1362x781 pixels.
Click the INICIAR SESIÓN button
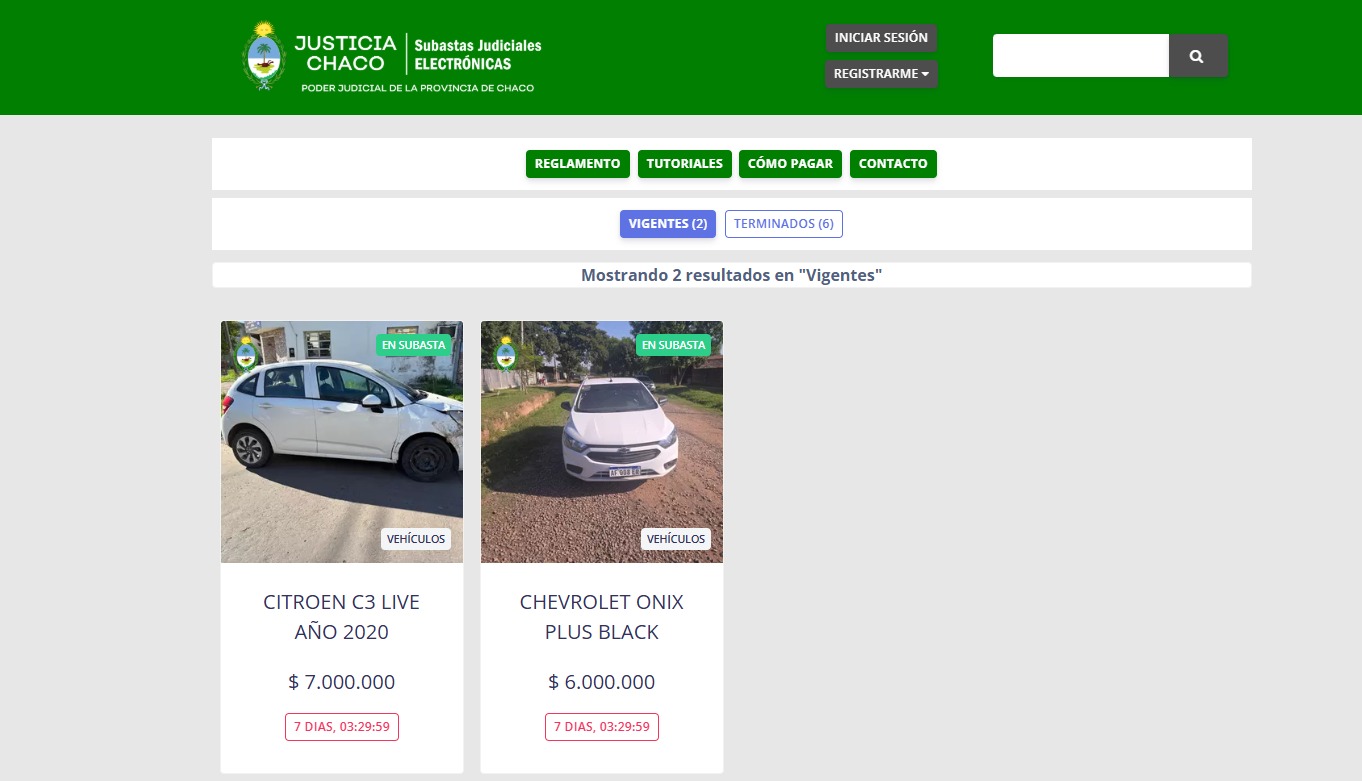[881, 37]
